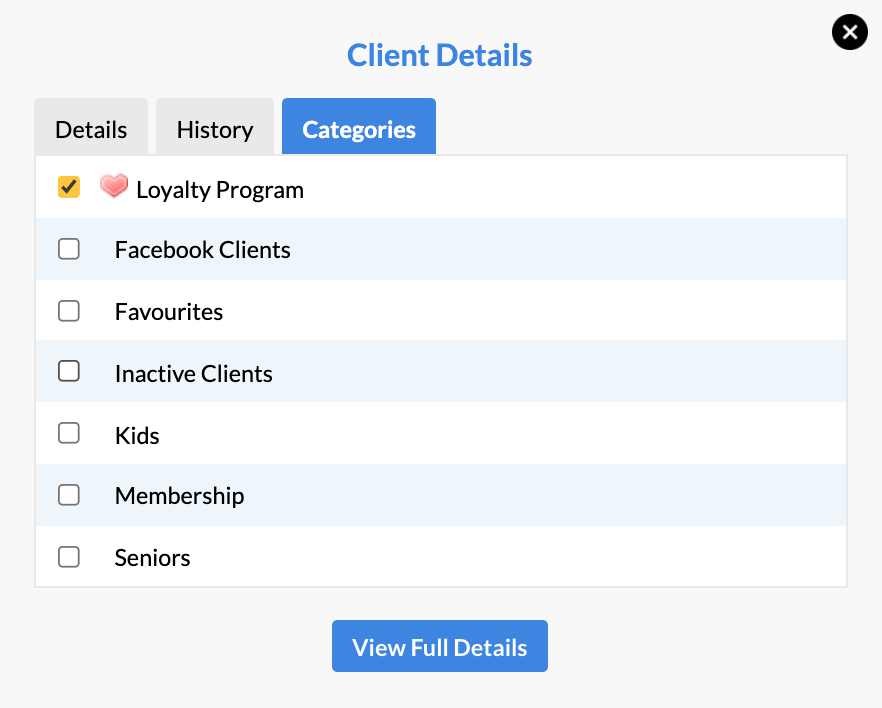
Task: Toggle the Kids category checkbox
Action: point(69,433)
